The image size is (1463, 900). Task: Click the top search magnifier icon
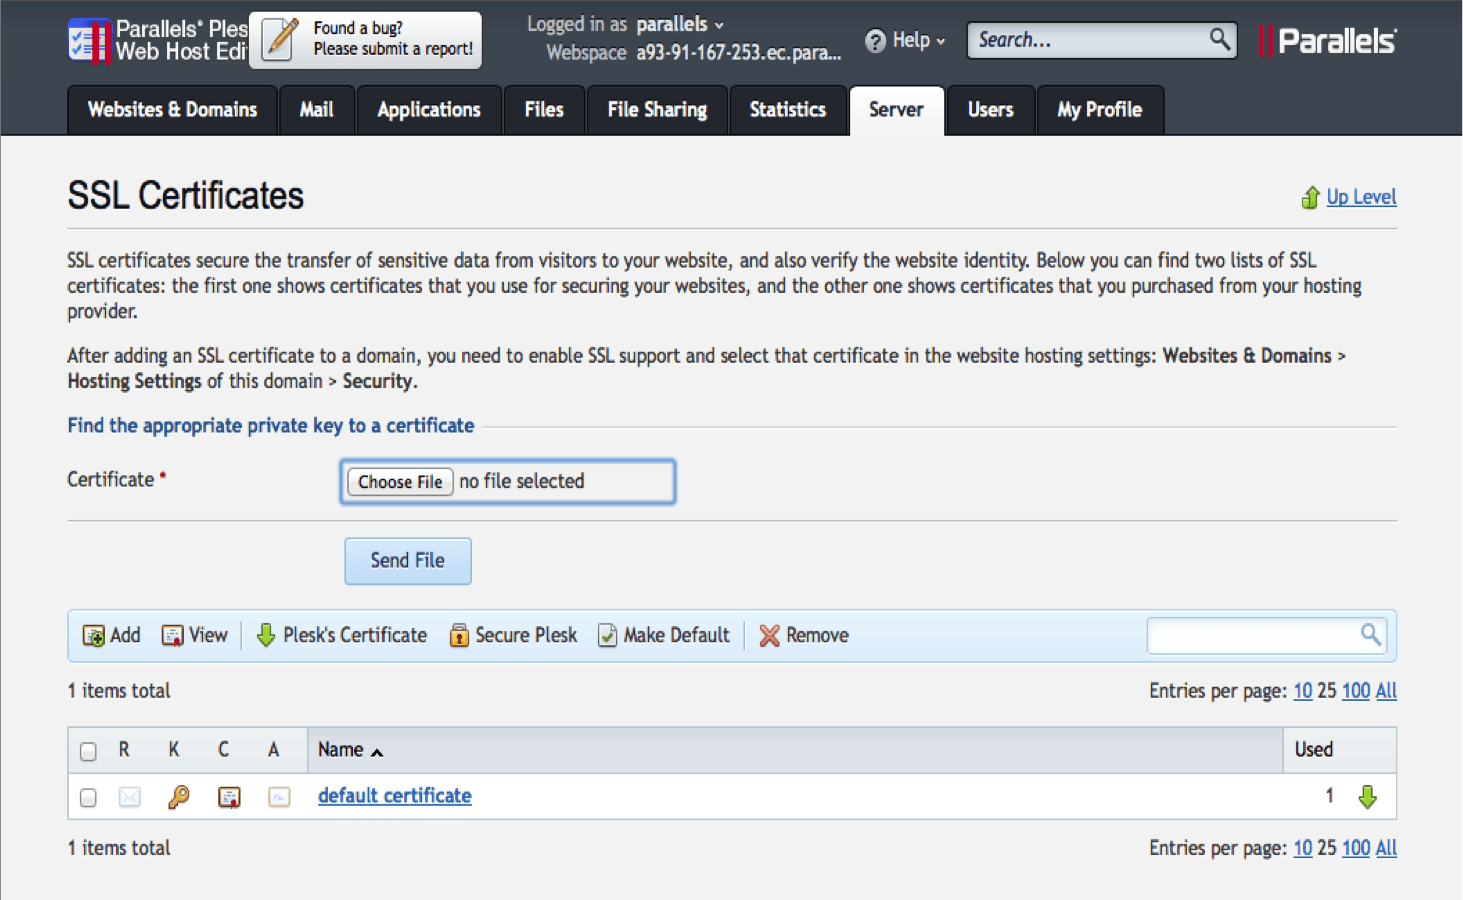tap(1219, 39)
